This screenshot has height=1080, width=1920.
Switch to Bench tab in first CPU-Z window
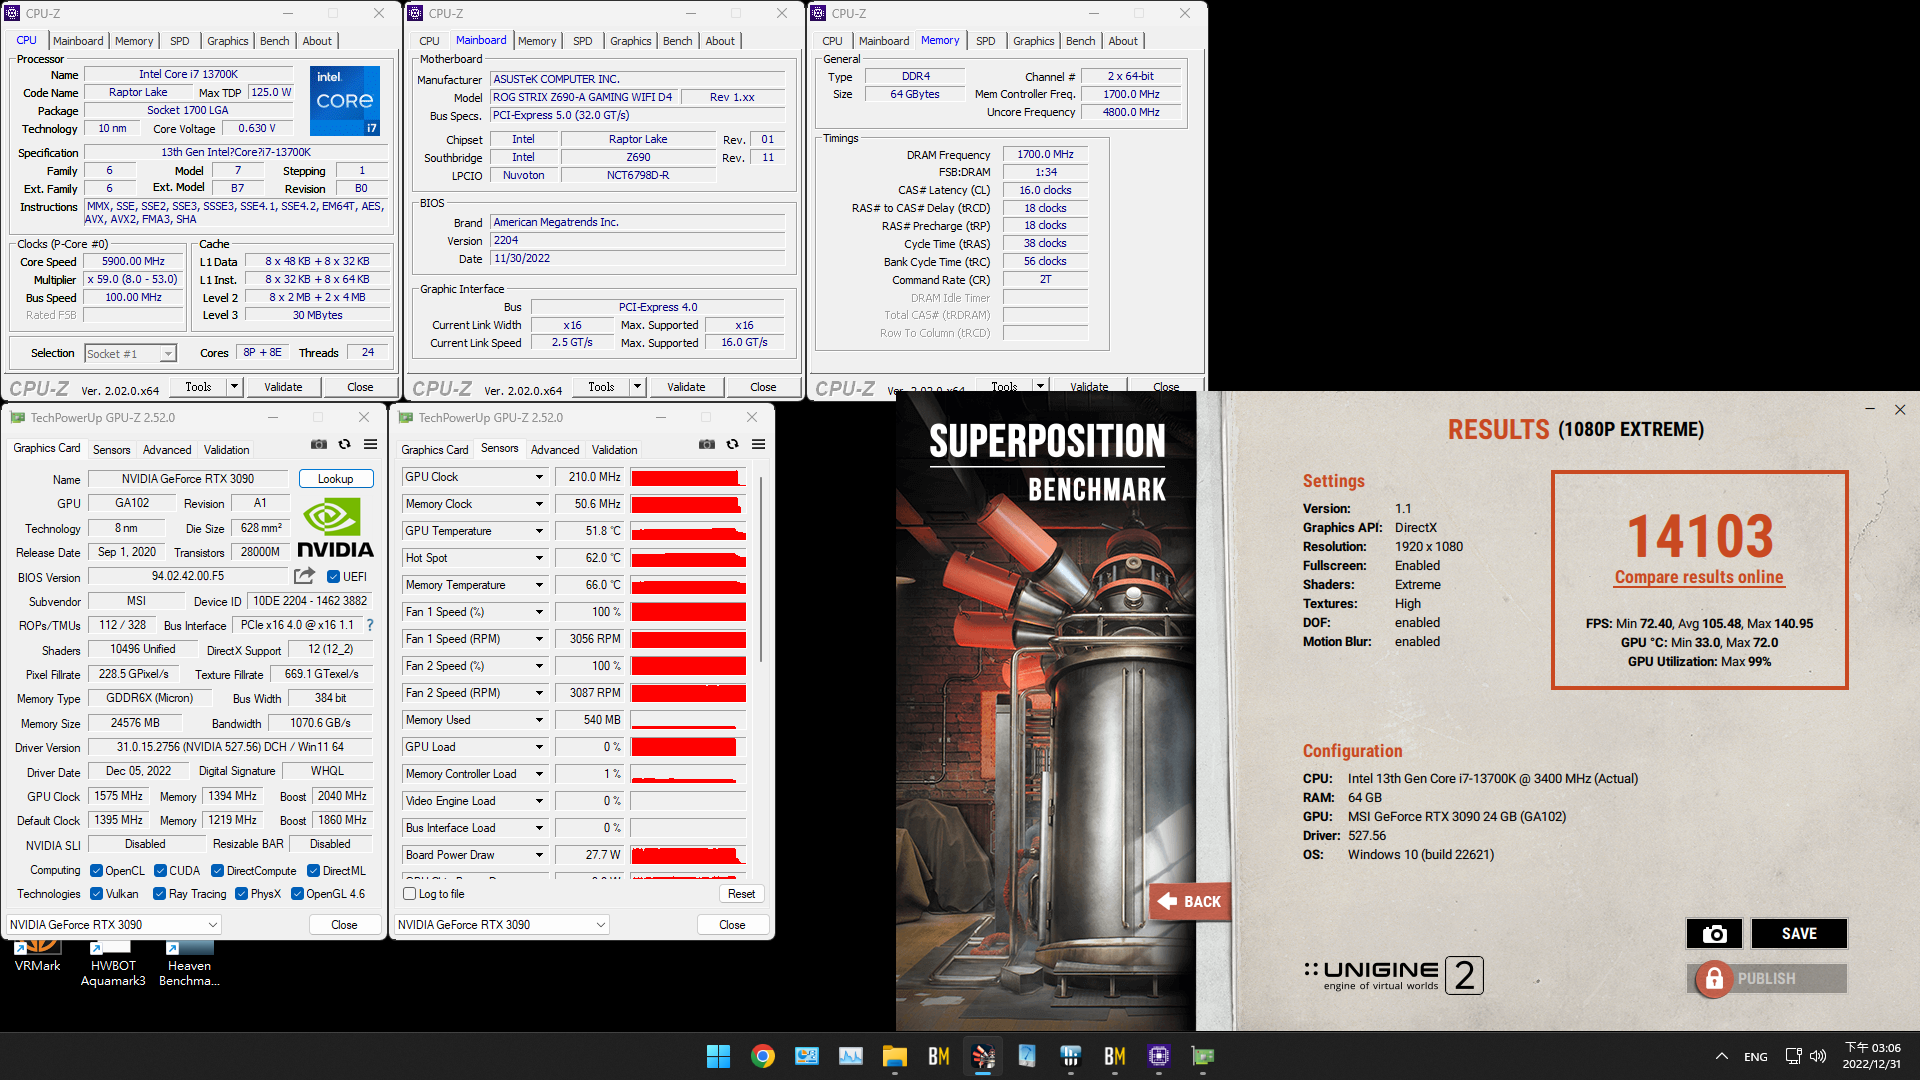click(274, 41)
